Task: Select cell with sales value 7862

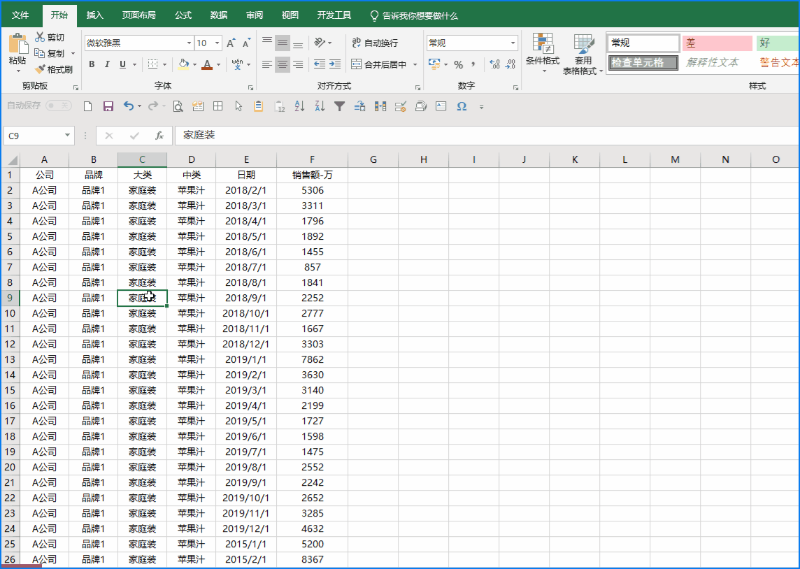Action: click(312, 359)
